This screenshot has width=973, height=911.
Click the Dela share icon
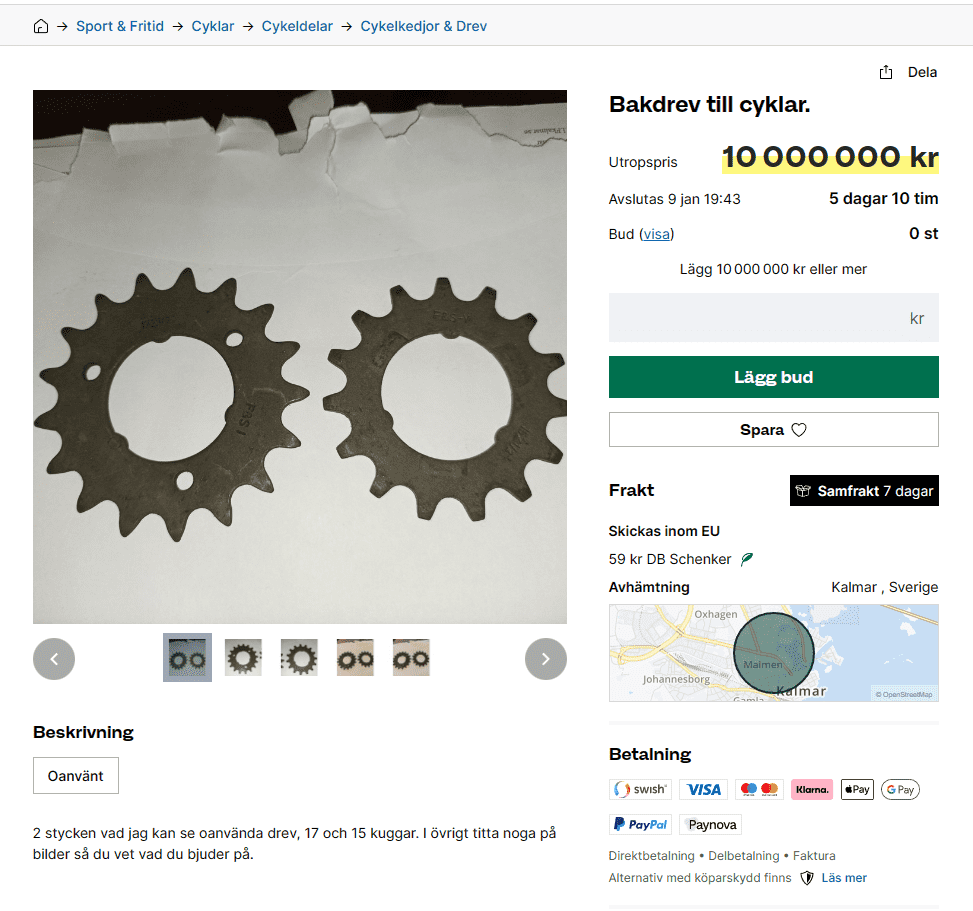[x=885, y=72]
